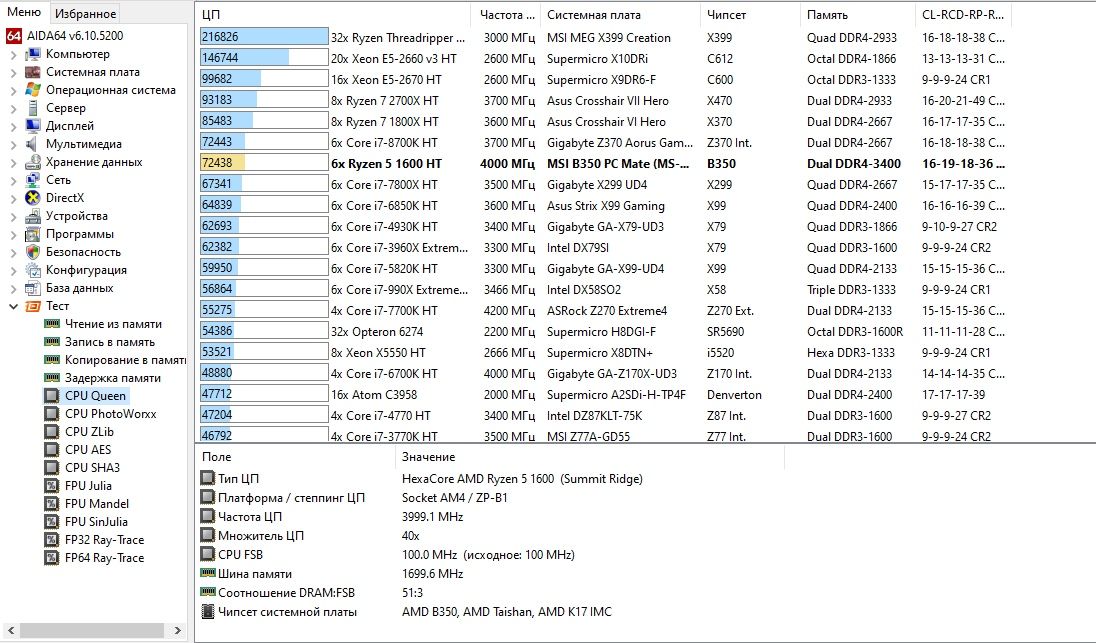Viewport: 1096px width, 643px height.
Task: Expand the Операционная система node
Action: point(13,91)
